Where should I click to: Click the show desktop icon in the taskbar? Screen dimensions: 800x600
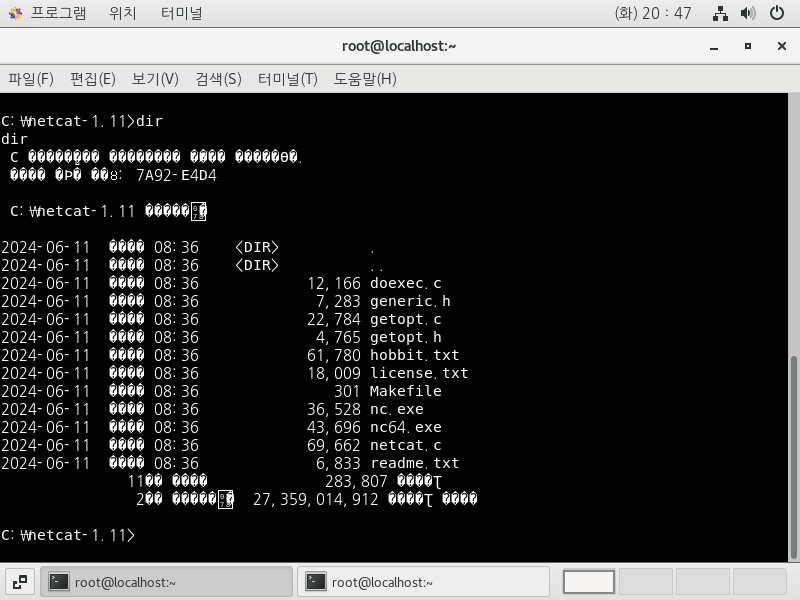coord(20,582)
